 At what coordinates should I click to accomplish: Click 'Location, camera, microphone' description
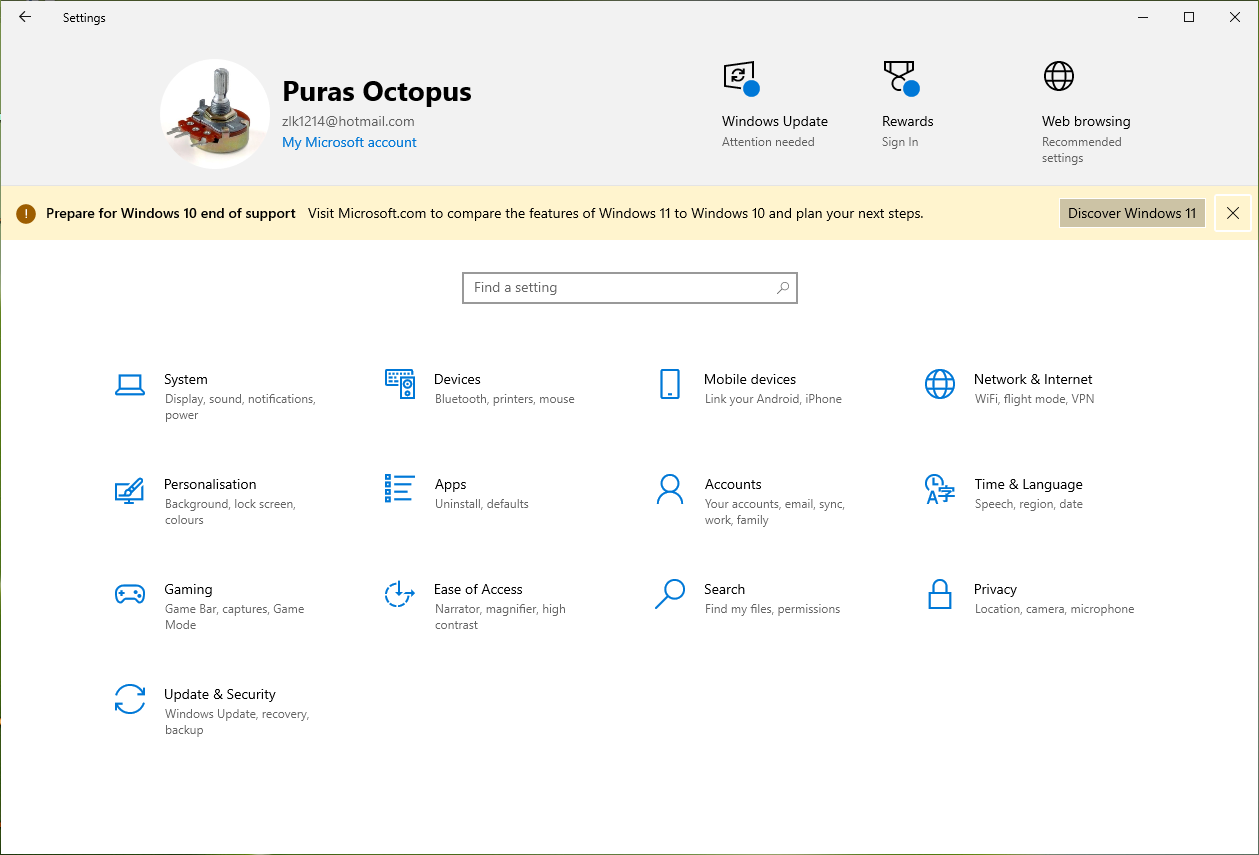coord(1055,609)
